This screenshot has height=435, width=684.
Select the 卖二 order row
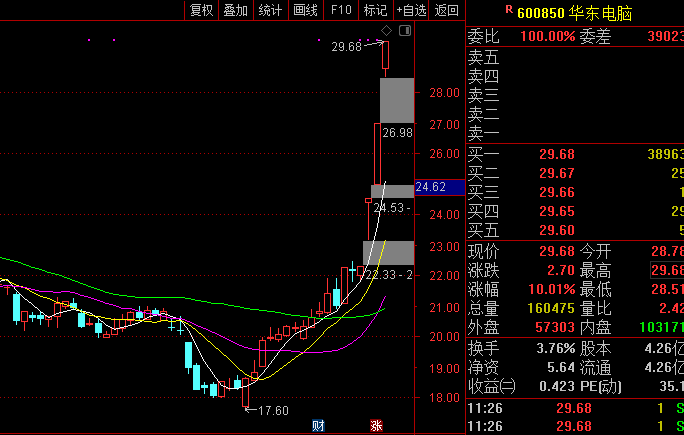click(x=575, y=114)
